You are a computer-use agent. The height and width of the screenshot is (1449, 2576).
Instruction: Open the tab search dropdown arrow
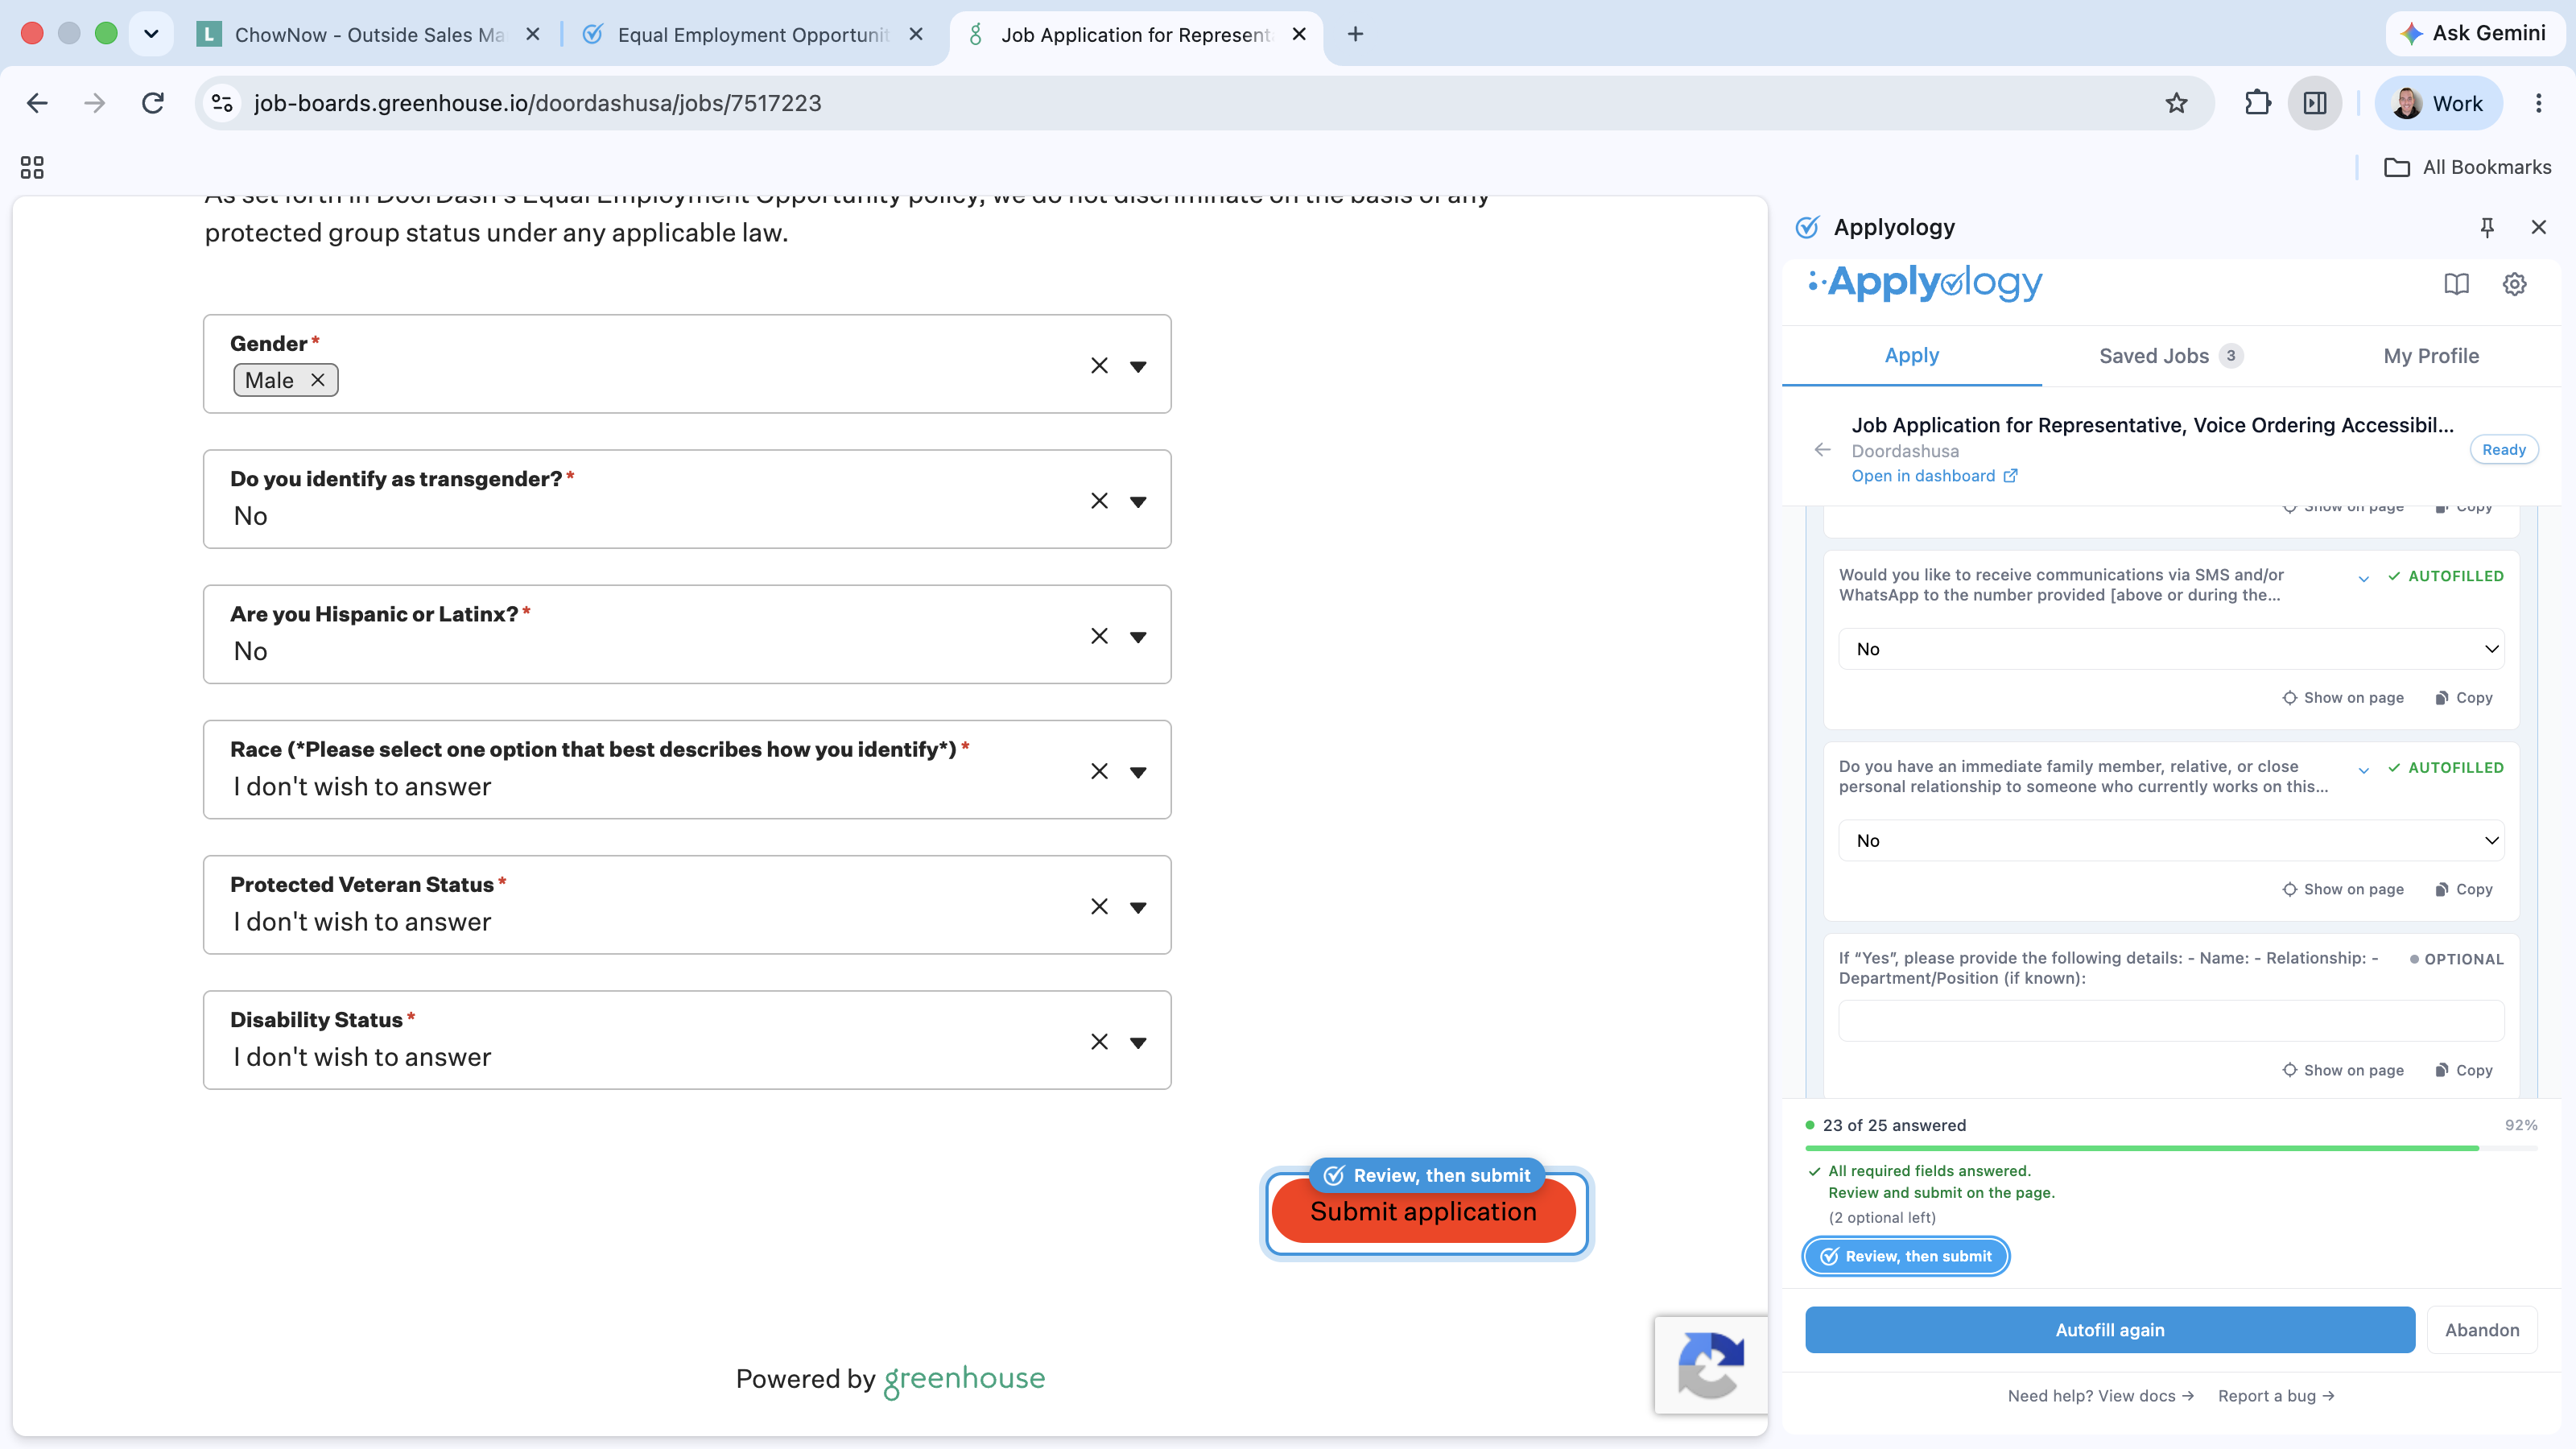(151, 34)
